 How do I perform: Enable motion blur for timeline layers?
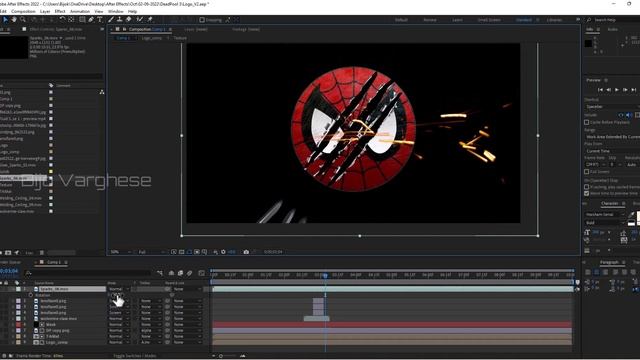tap(189, 273)
